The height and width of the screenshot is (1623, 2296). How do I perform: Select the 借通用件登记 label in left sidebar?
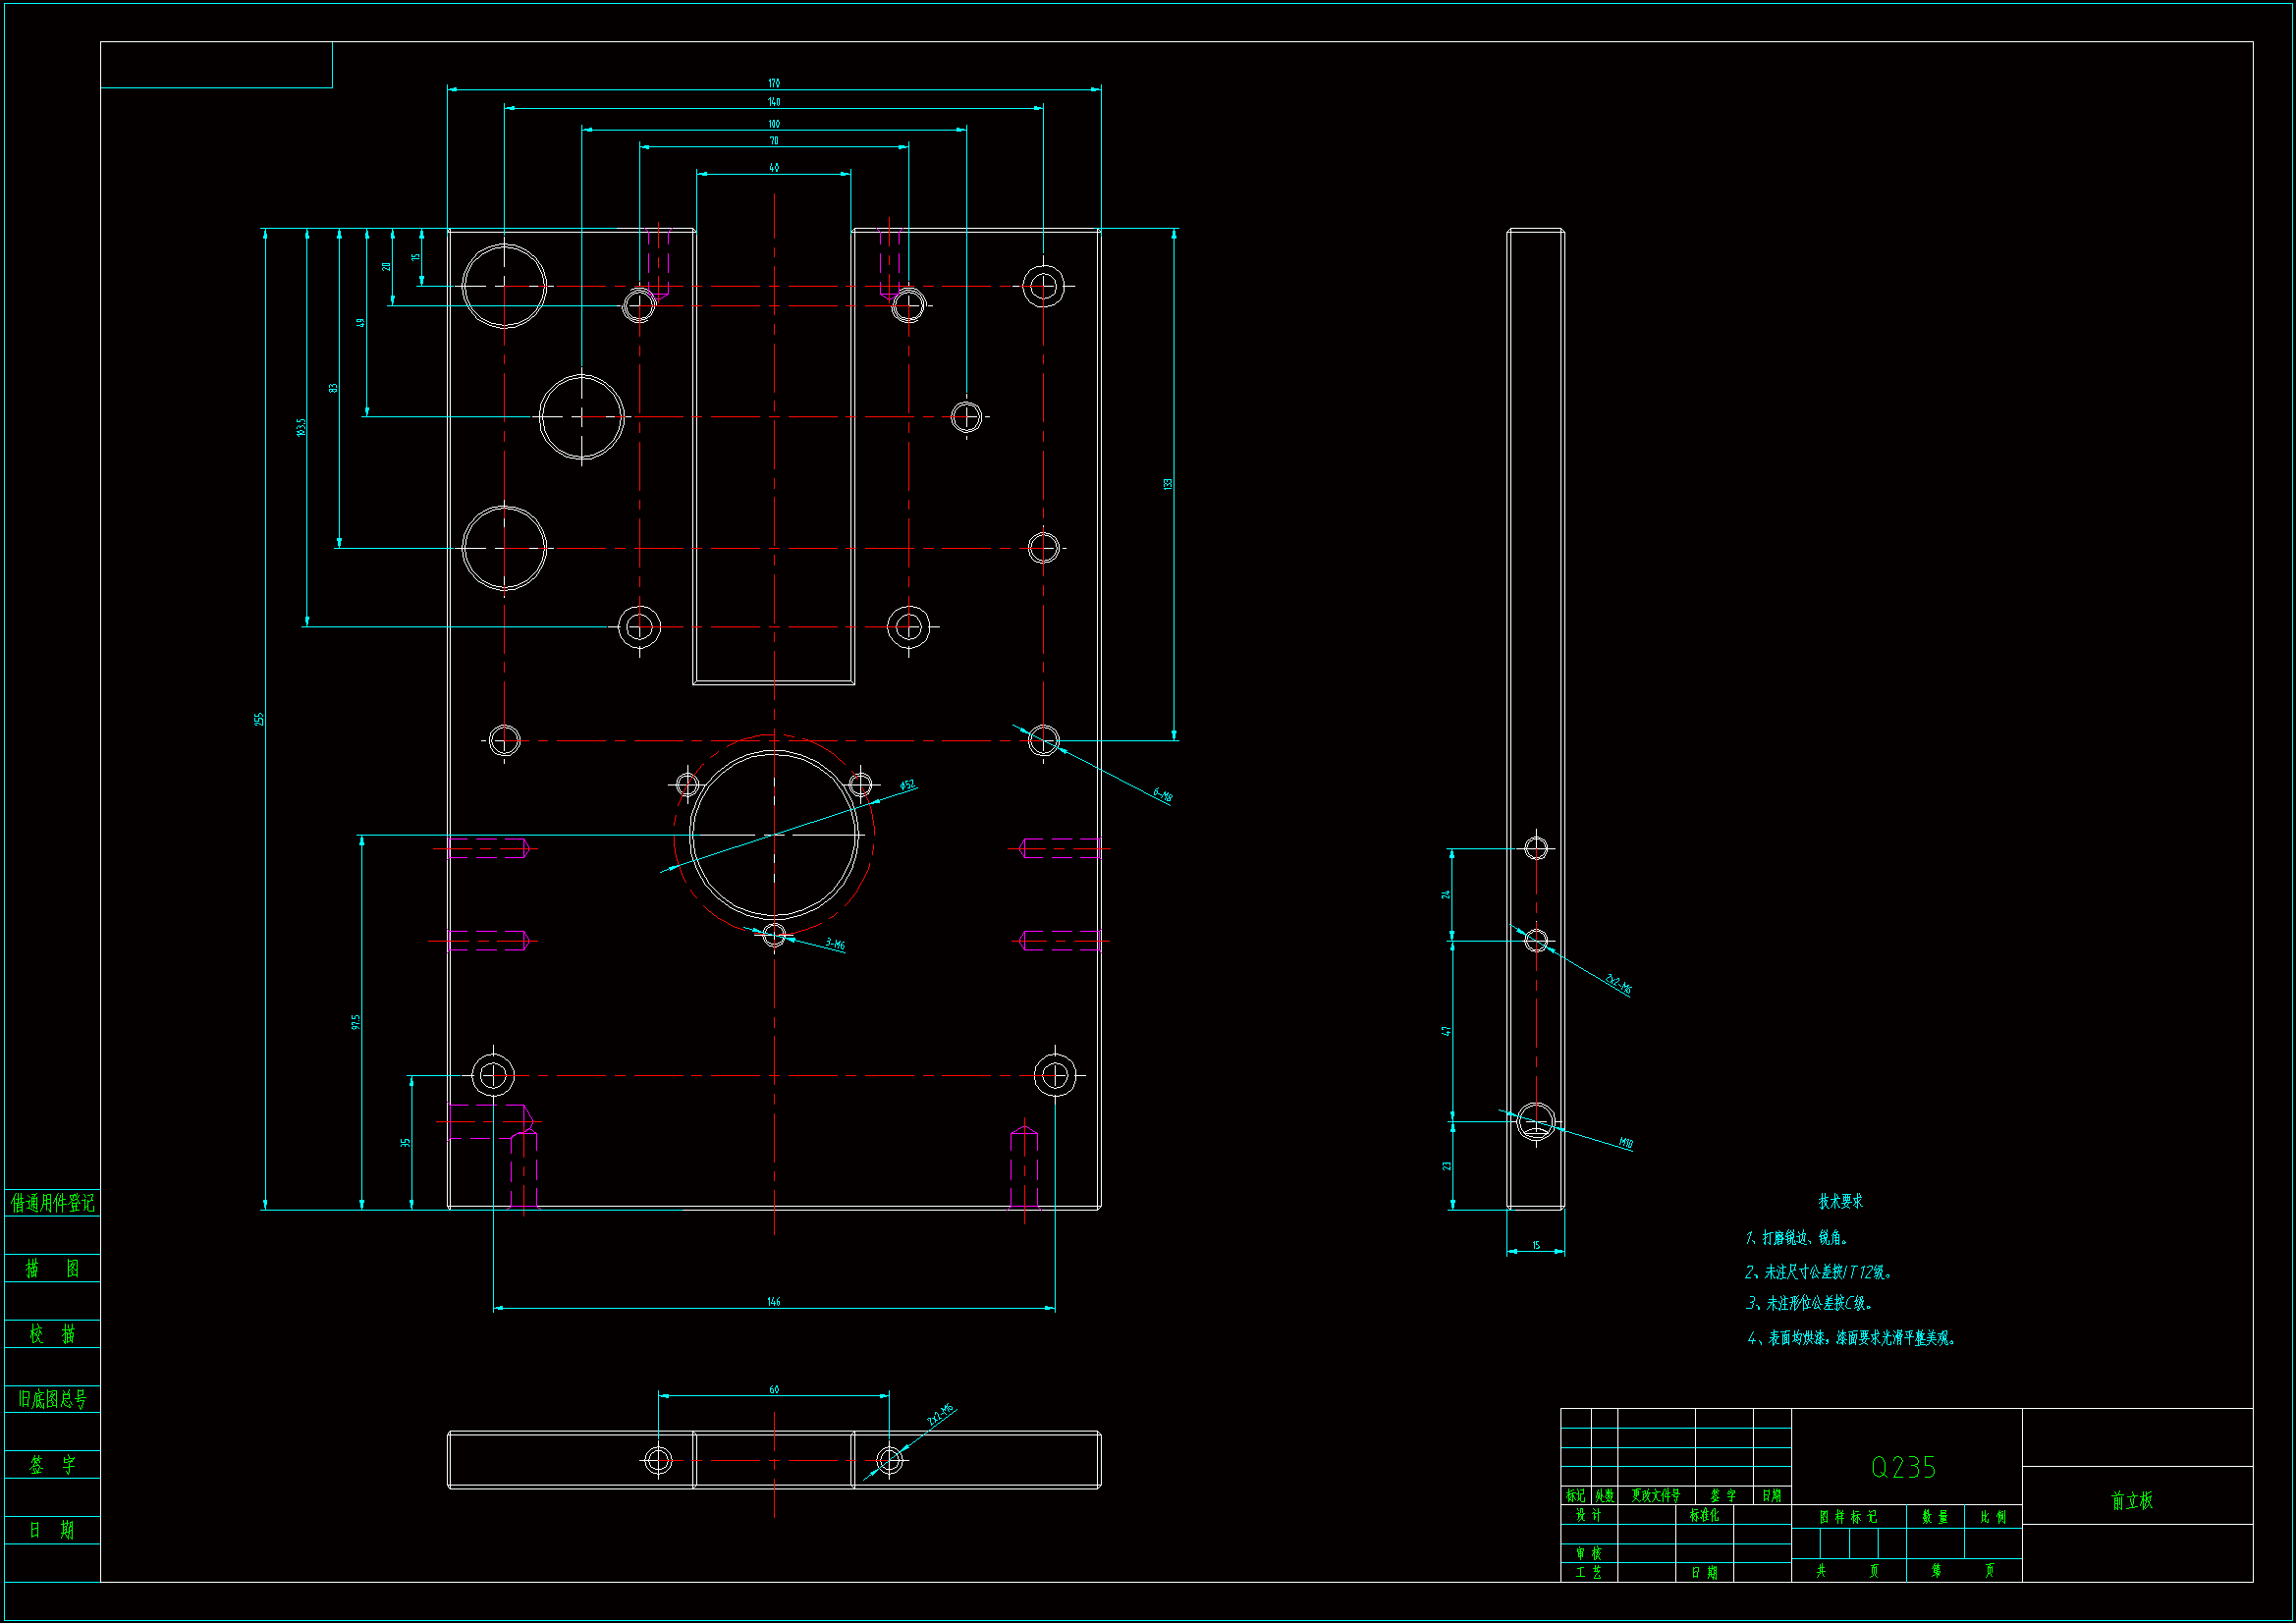(52, 1203)
